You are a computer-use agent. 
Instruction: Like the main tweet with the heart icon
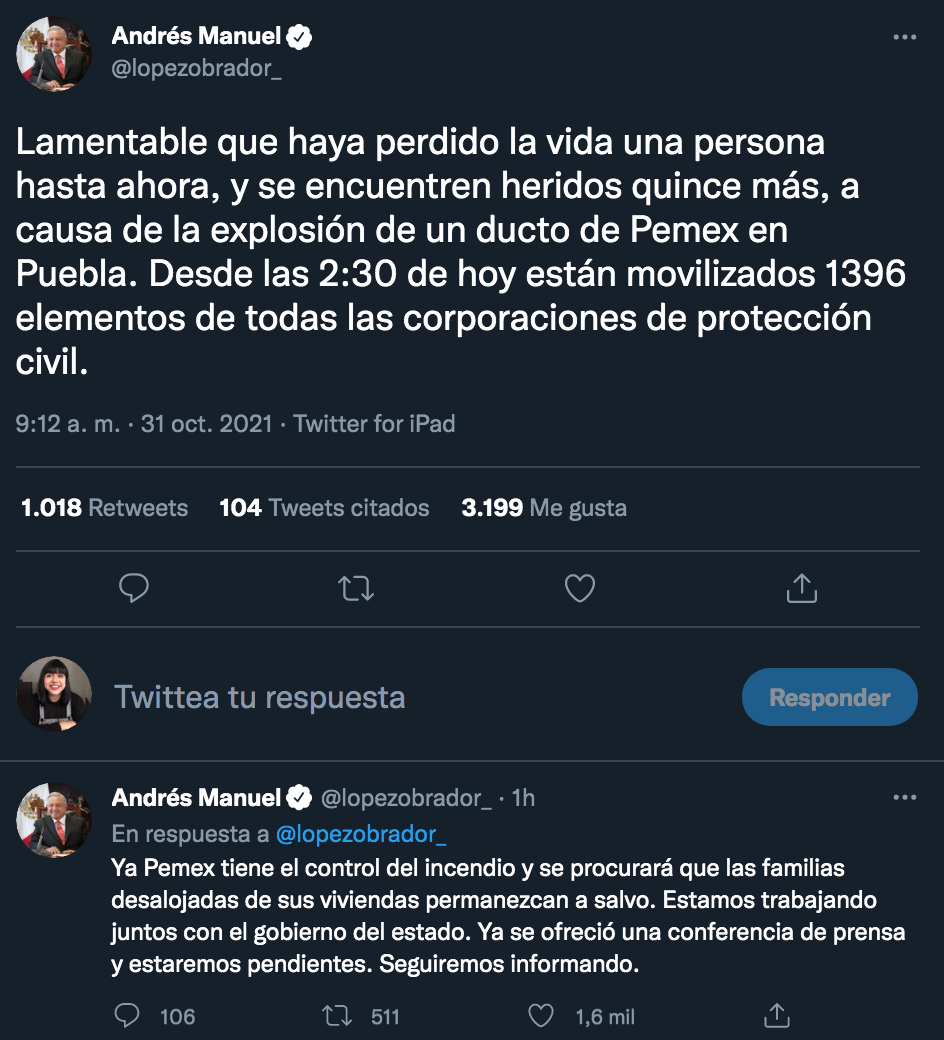(x=578, y=588)
